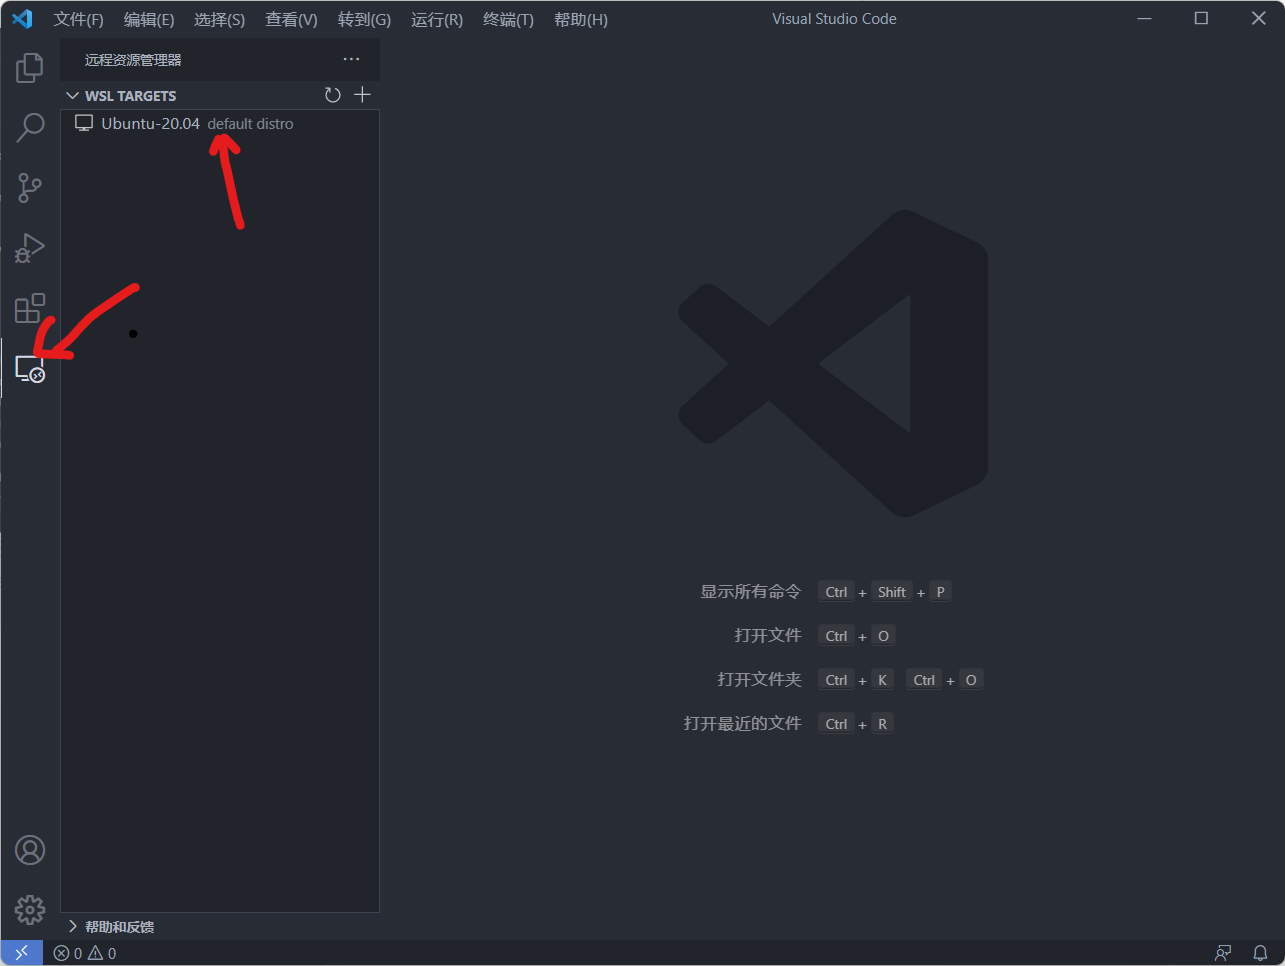Open the Explorer view in activity bar
Screen dimensions: 1285x966
click(x=30, y=68)
